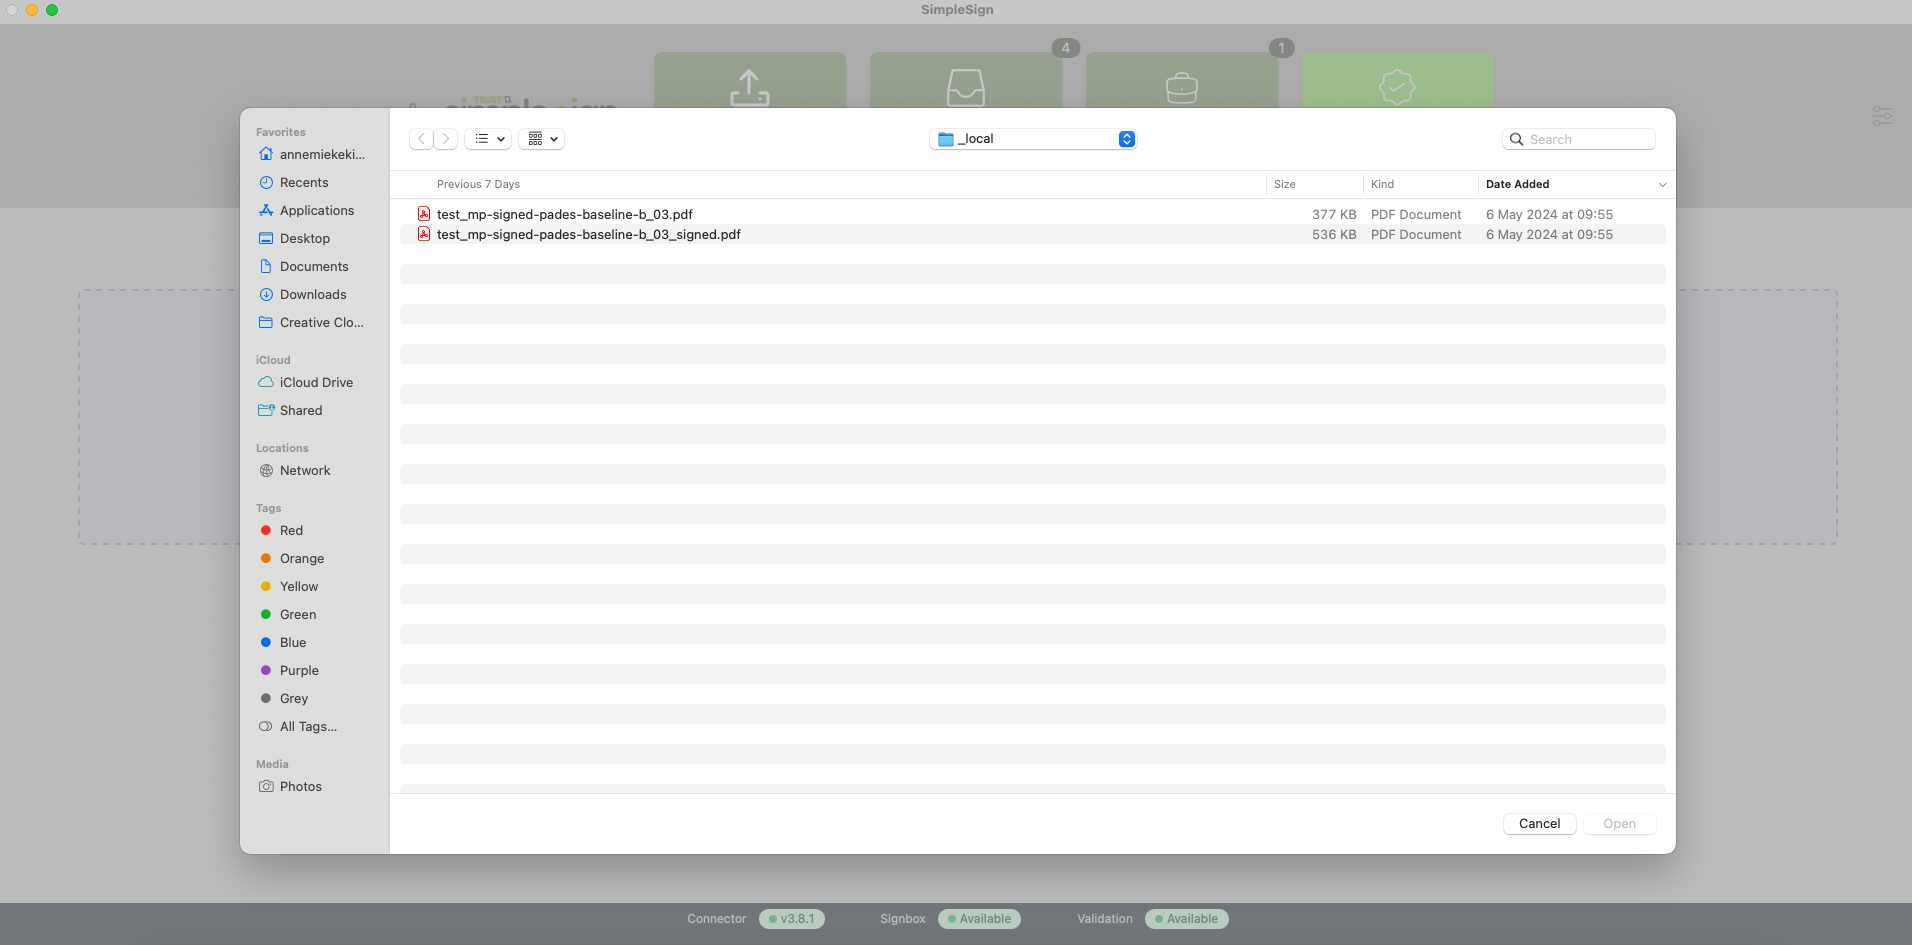Click Signbox Available status badge
This screenshot has width=1912, height=945.
click(979, 919)
